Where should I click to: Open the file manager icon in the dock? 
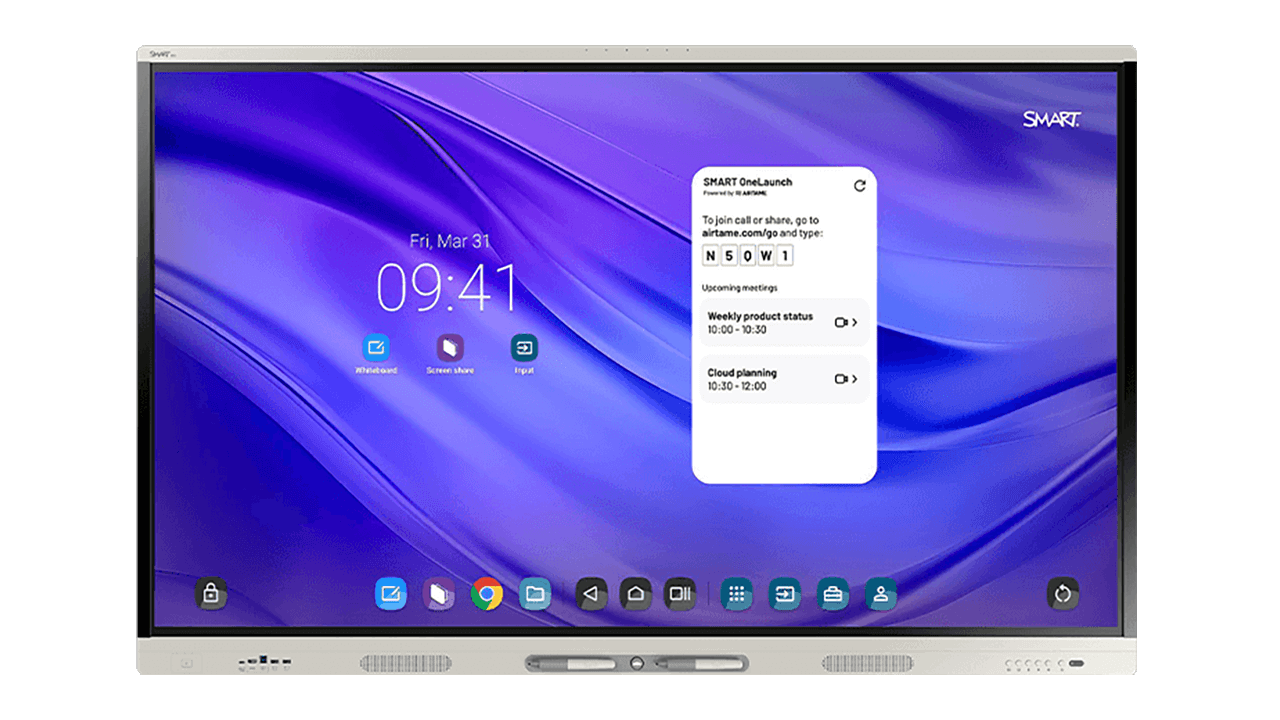536,593
